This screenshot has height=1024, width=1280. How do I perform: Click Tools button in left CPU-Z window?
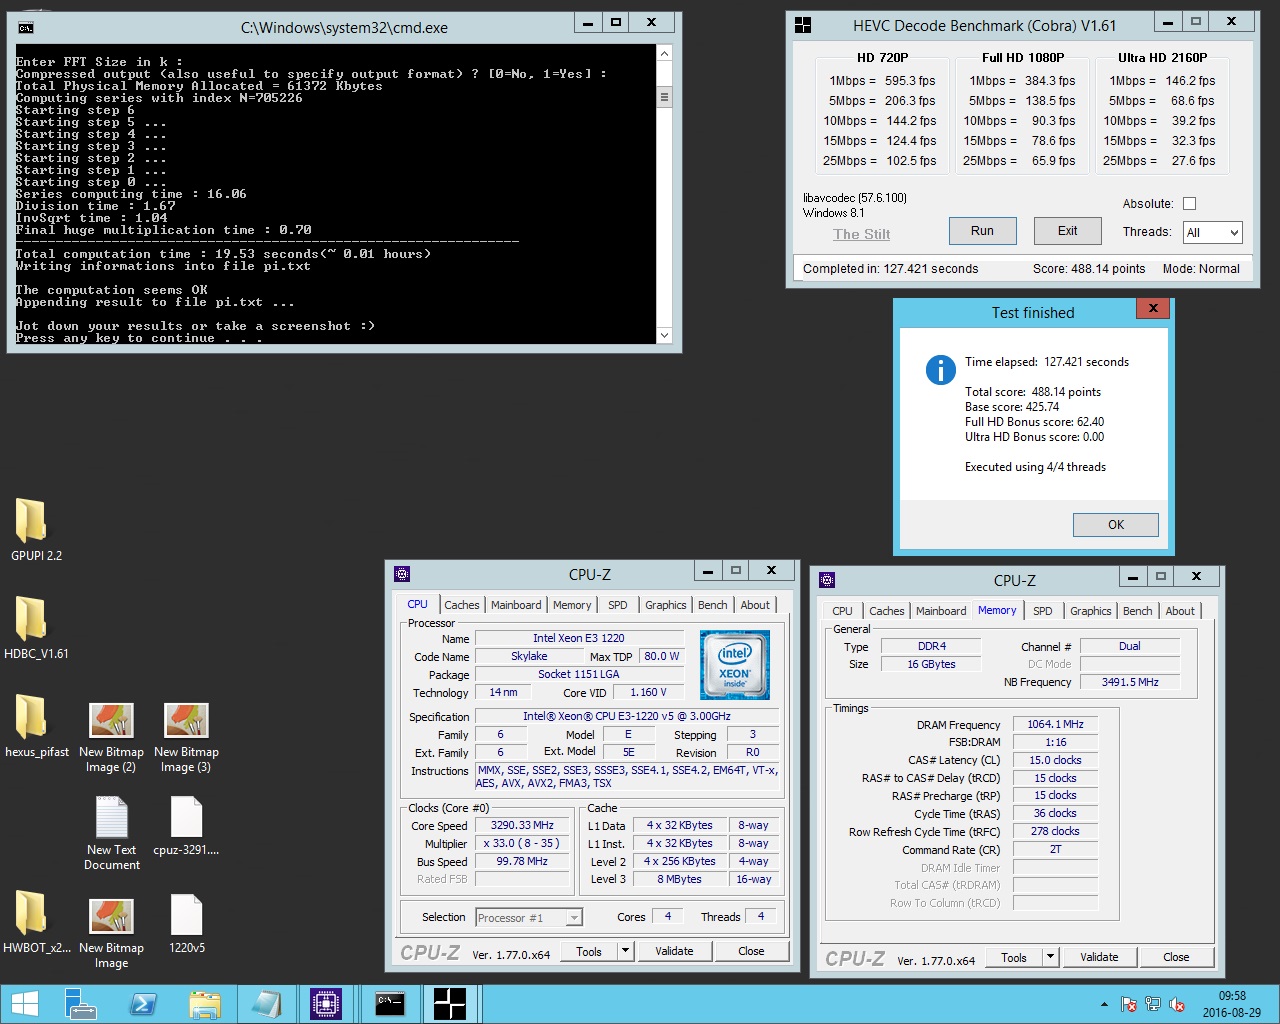coord(589,951)
